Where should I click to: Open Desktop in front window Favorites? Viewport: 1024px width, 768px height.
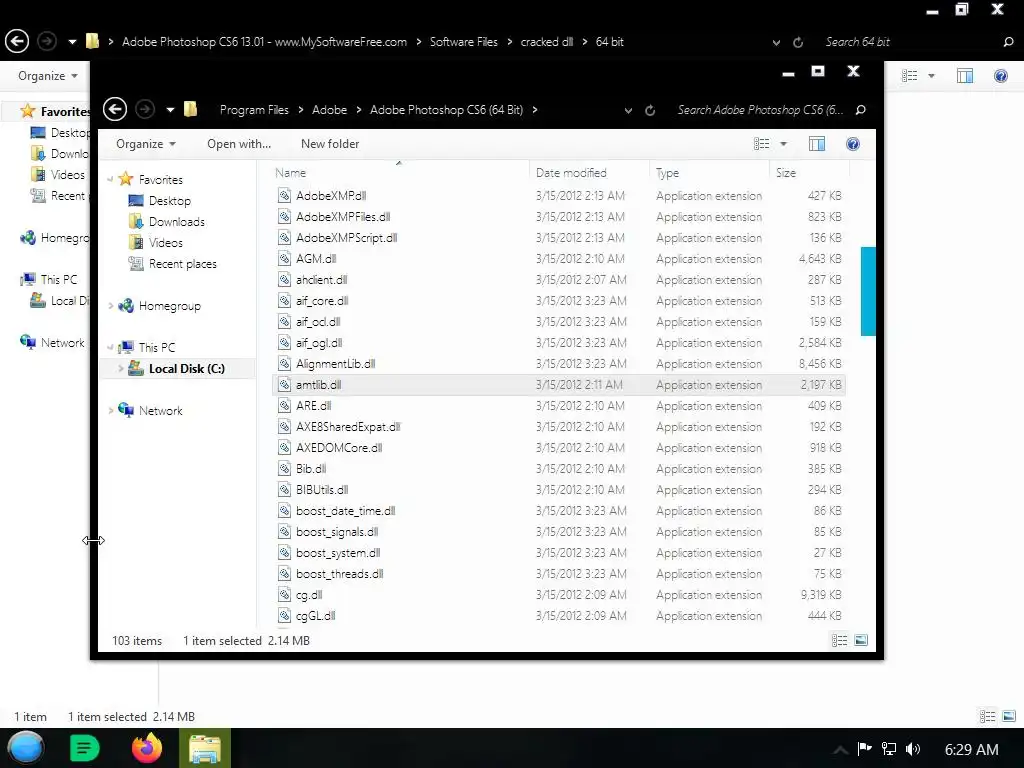[170, 200]
